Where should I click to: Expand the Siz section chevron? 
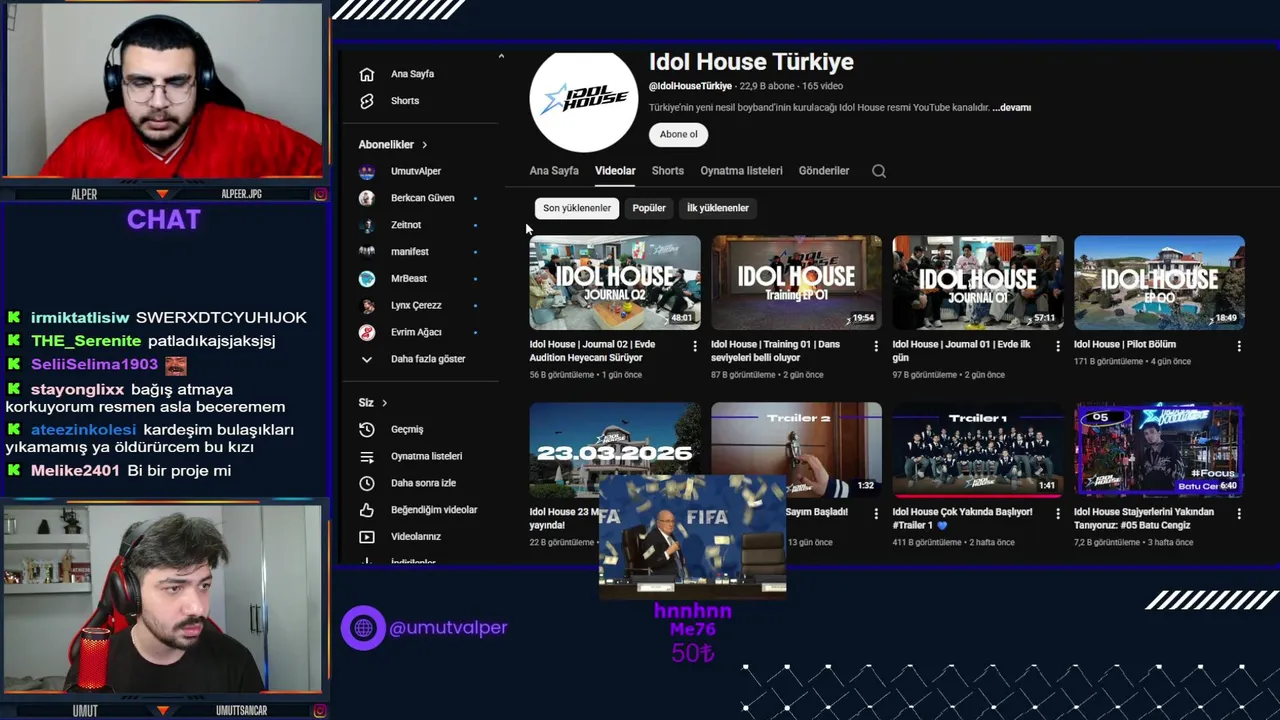point(384,403)
